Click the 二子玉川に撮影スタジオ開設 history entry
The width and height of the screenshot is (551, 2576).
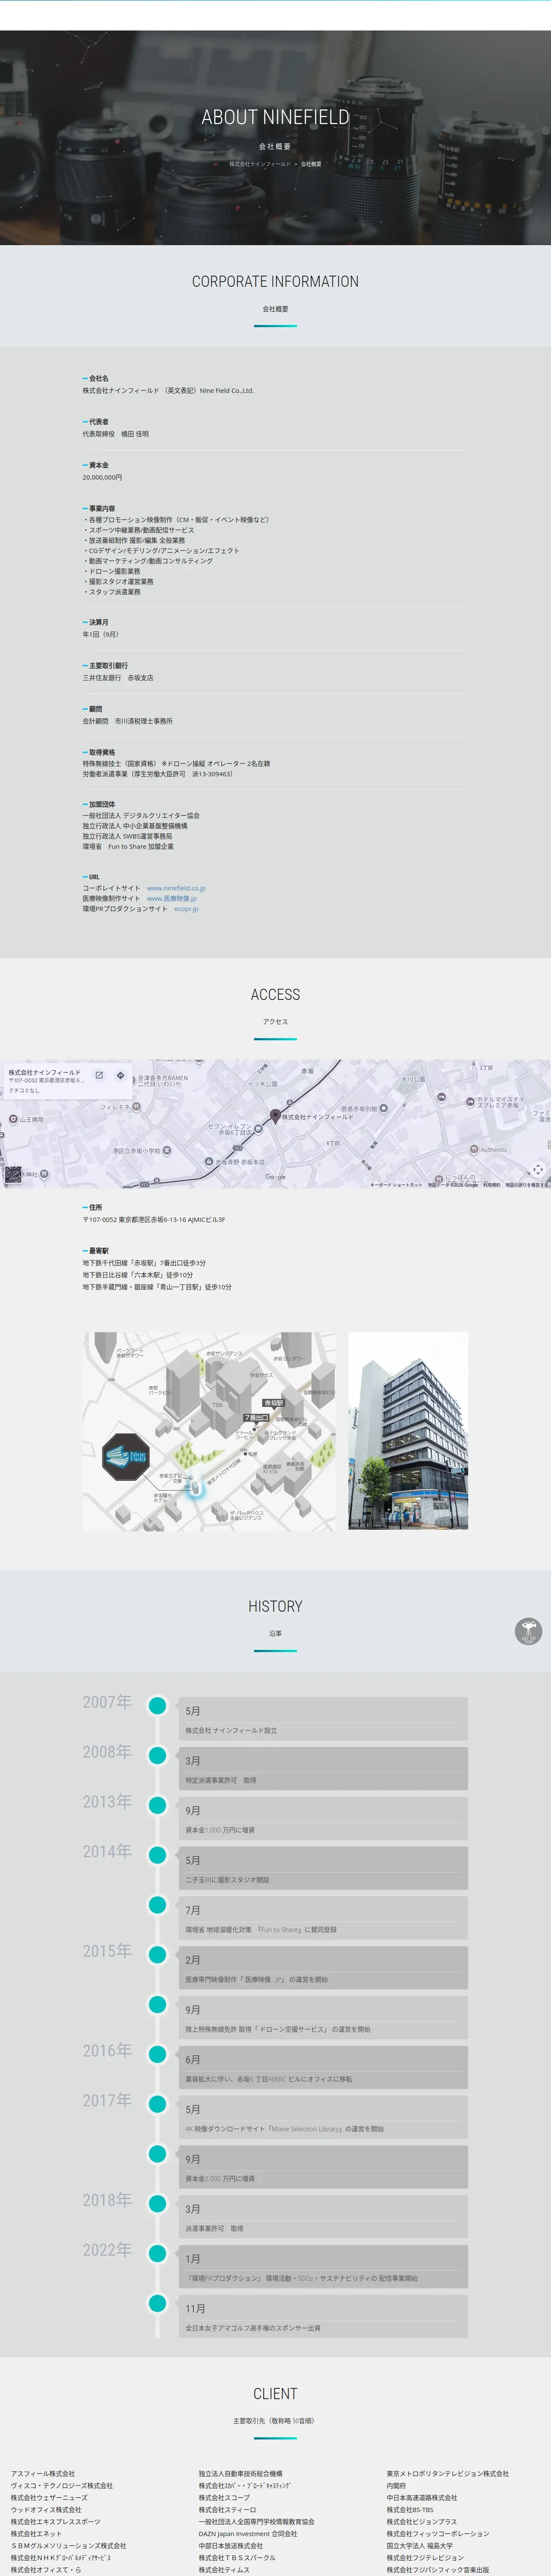pos(227,1880)
